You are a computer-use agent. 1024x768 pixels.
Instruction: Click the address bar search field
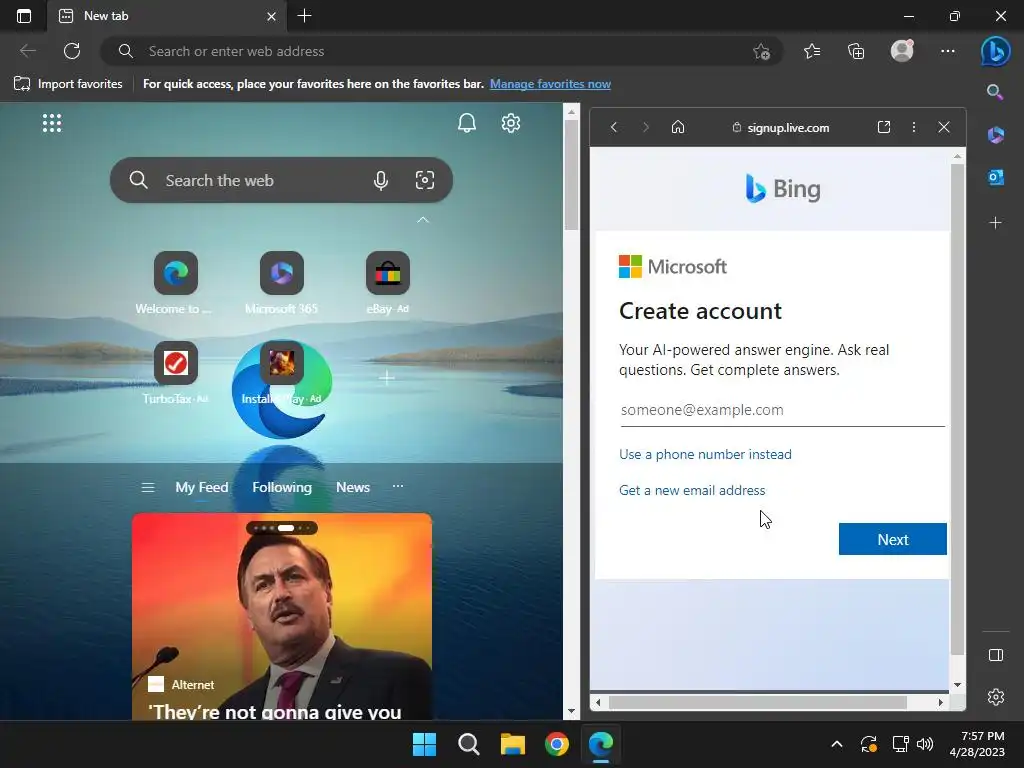[431, 51]
